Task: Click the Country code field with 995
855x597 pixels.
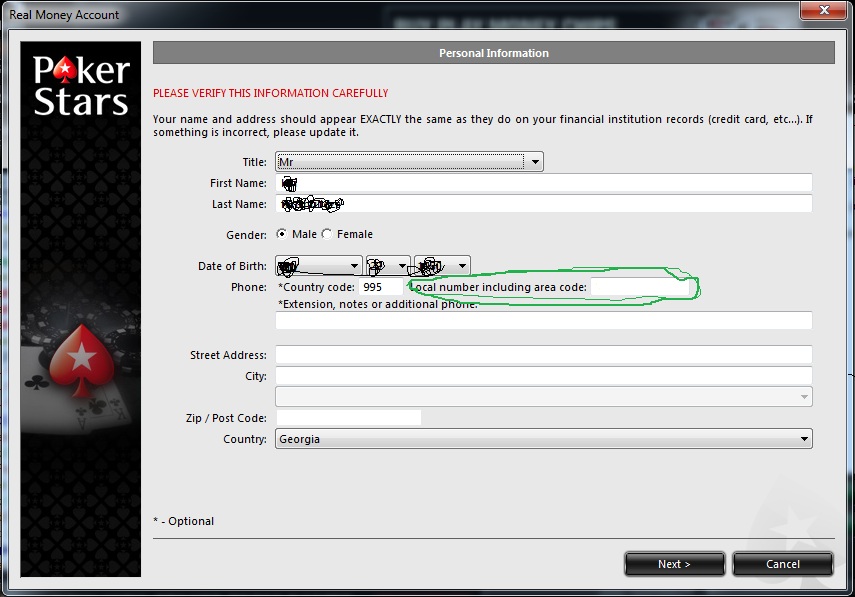Action: (381, 287)
